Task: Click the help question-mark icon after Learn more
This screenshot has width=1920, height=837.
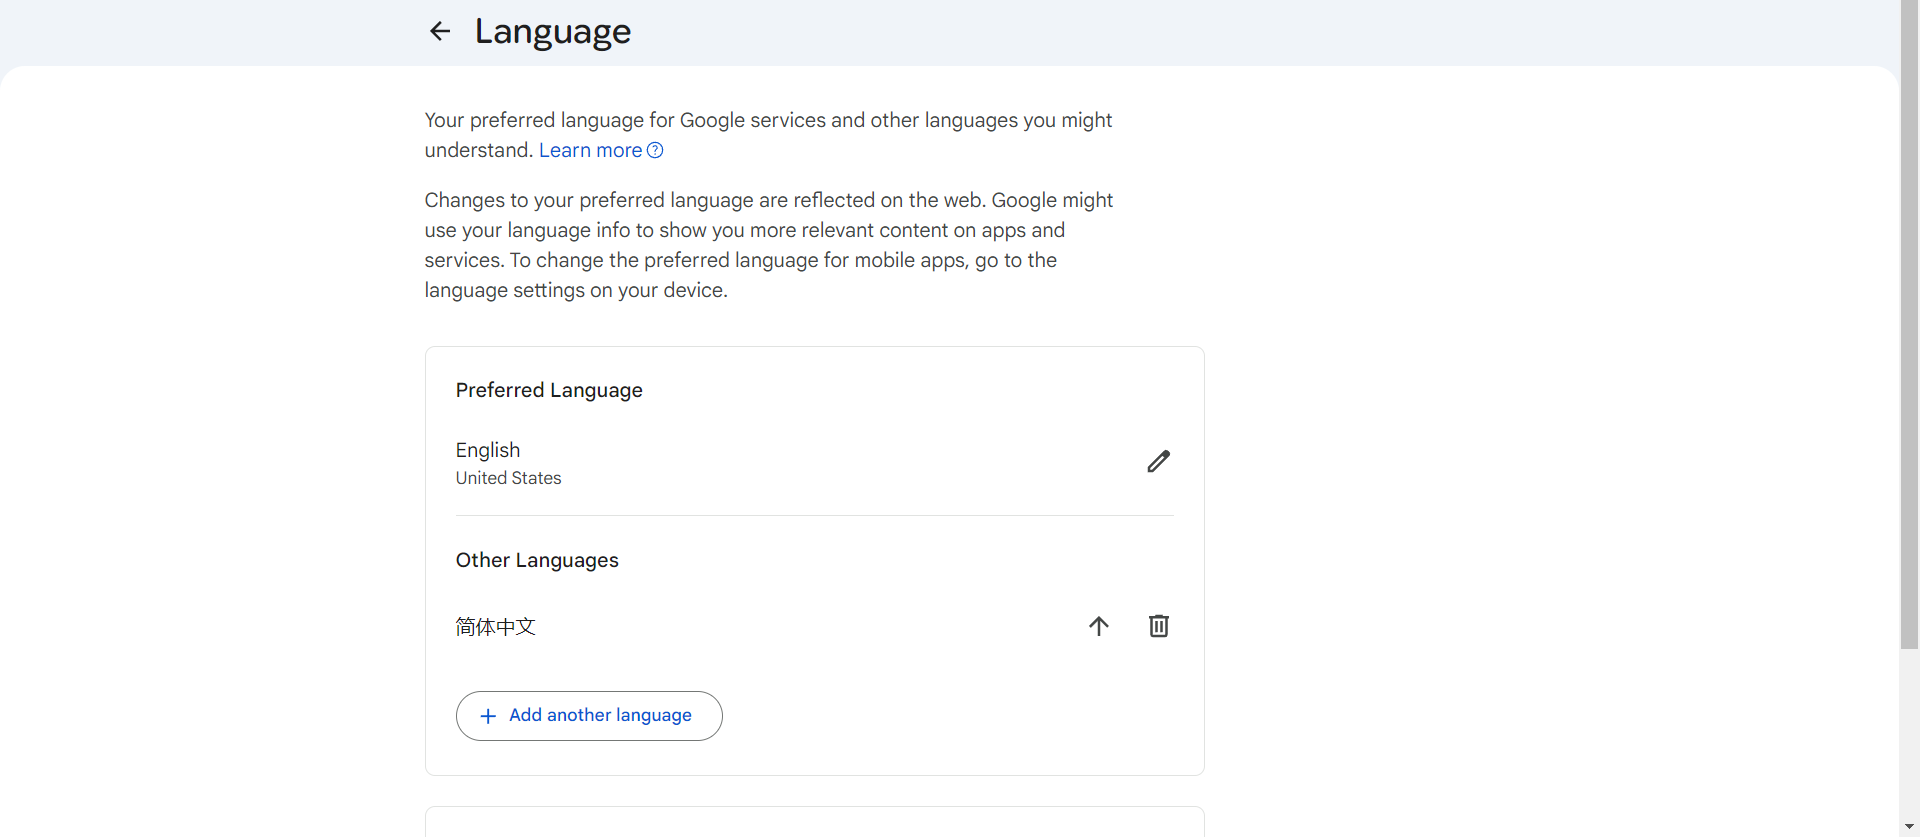Action: pos(655,150)
